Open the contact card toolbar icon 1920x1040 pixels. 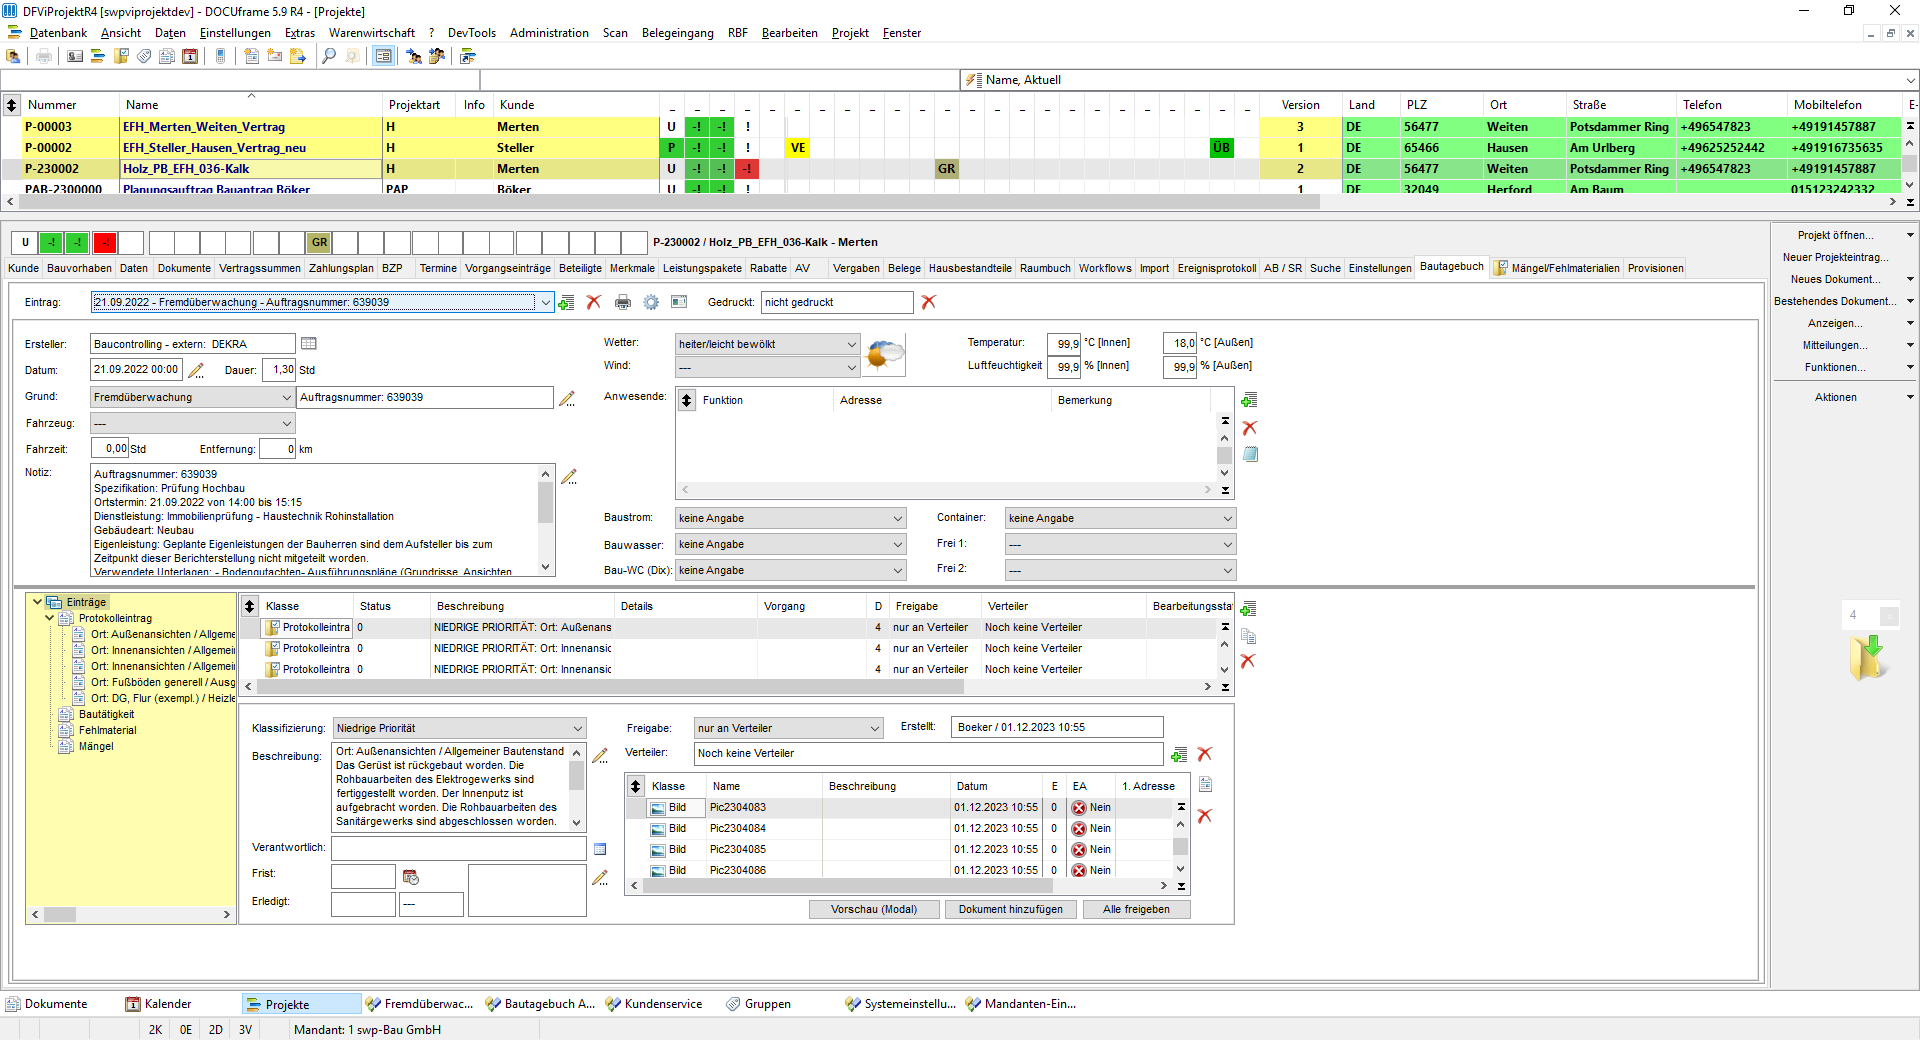[75, 56]
